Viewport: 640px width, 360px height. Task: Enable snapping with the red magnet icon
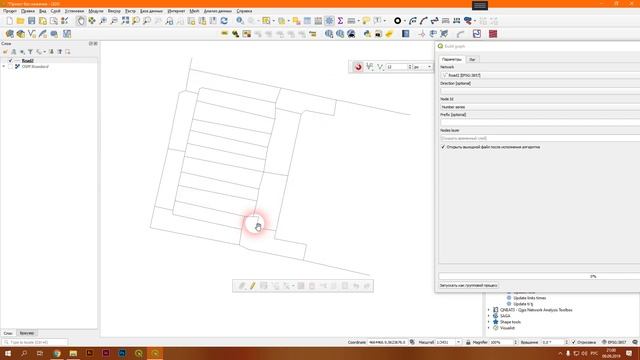click(358, 67)
